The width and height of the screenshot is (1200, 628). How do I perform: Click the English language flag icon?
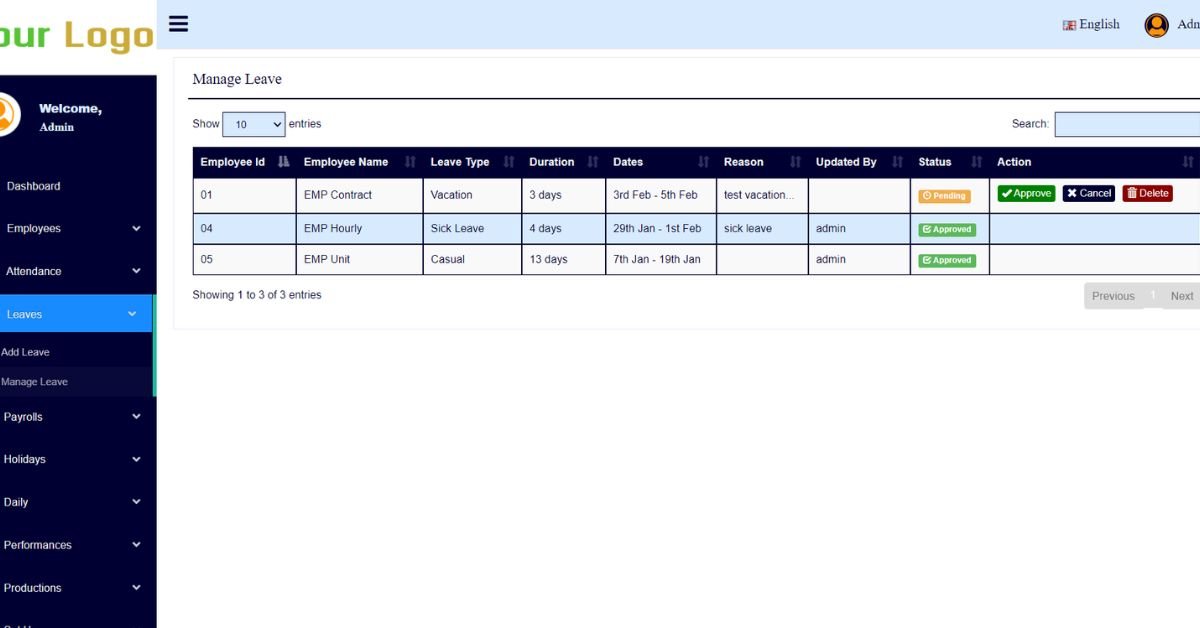point(1069,25)
